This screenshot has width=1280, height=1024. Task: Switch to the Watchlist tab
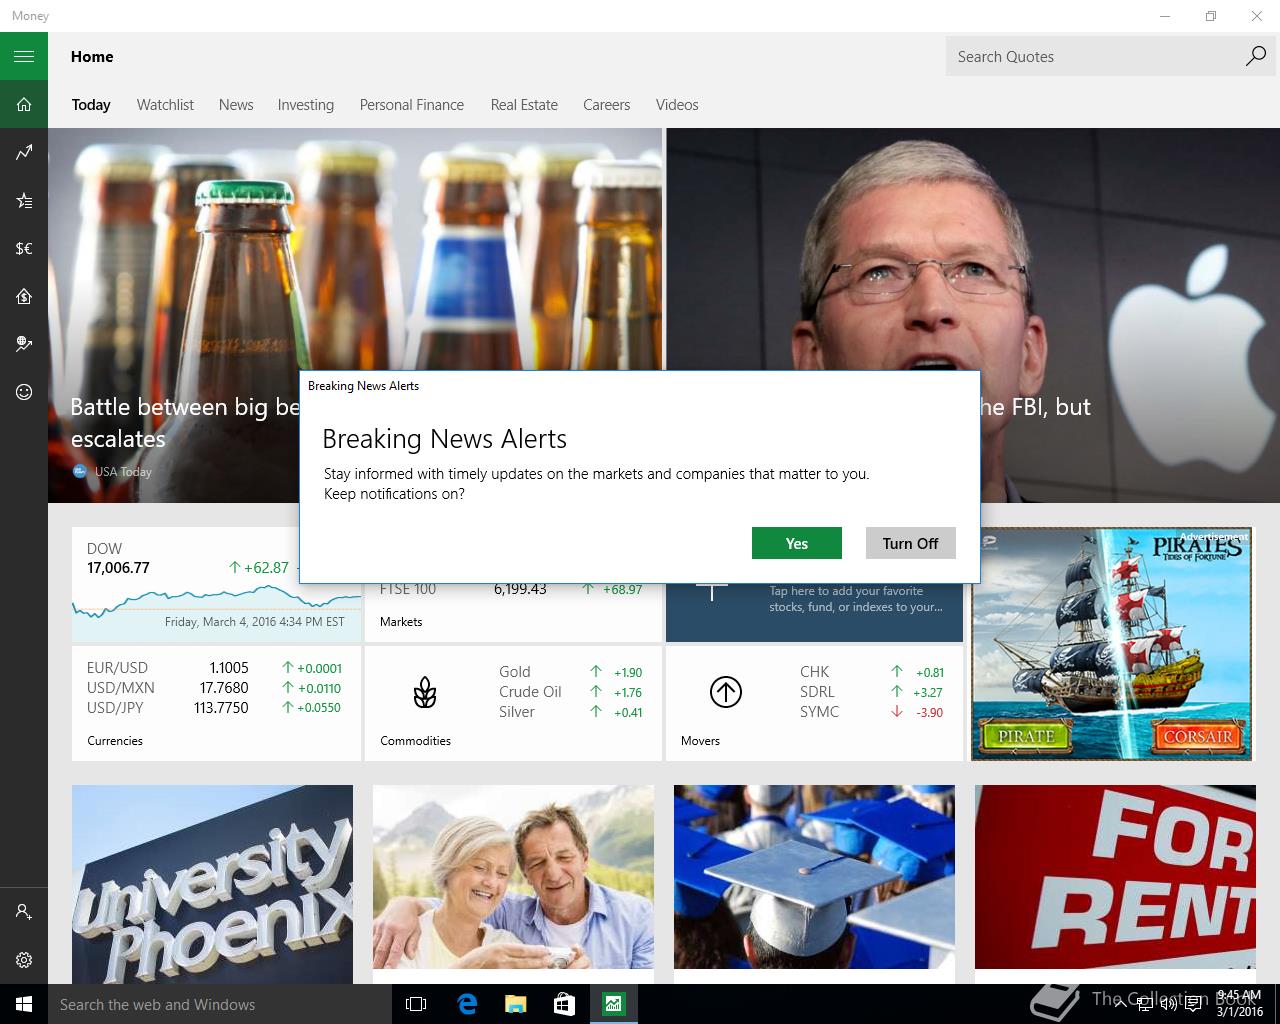(165, 105)
